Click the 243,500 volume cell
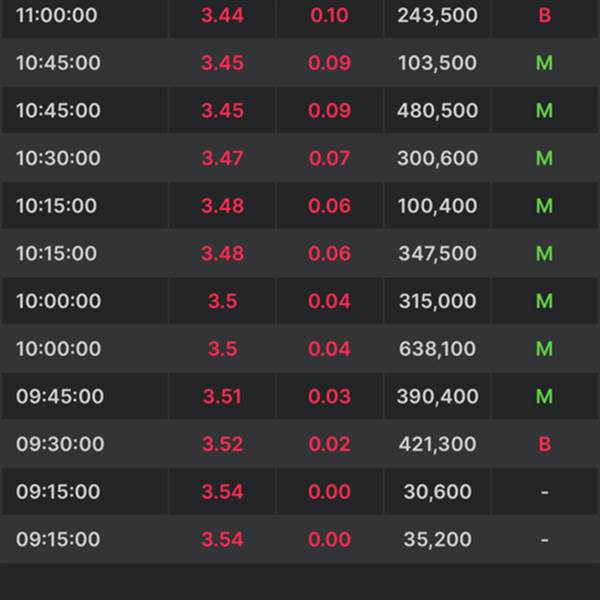The width and height of the screenshot is (600, 600). 437,16
